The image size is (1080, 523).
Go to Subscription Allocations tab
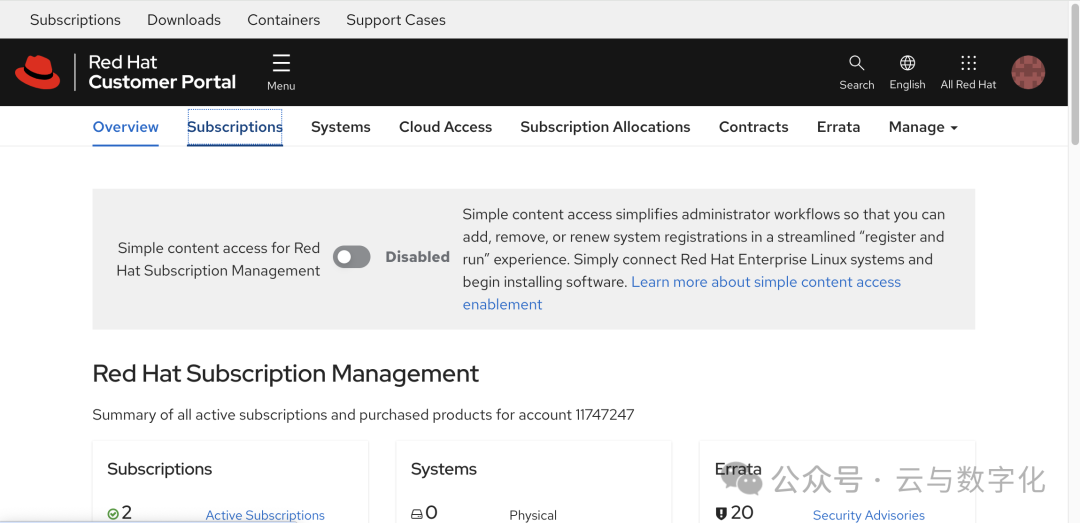pos(605,127)
